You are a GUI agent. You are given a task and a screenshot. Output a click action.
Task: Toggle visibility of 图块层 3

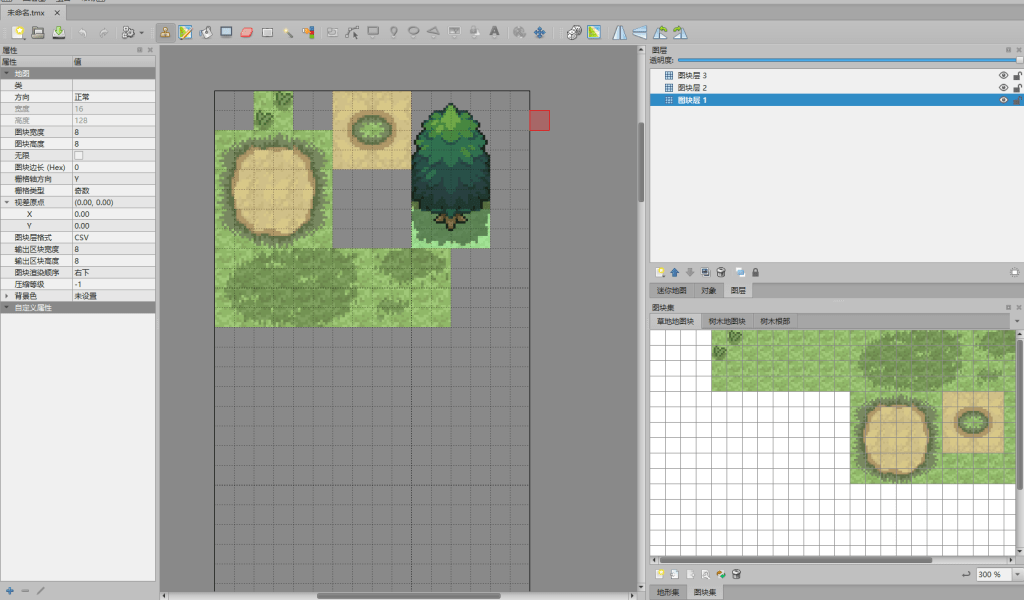pos(1003,75)
